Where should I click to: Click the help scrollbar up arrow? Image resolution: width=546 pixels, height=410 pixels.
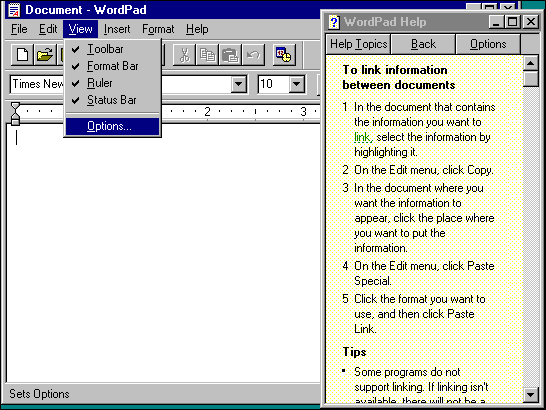[531, 63]
